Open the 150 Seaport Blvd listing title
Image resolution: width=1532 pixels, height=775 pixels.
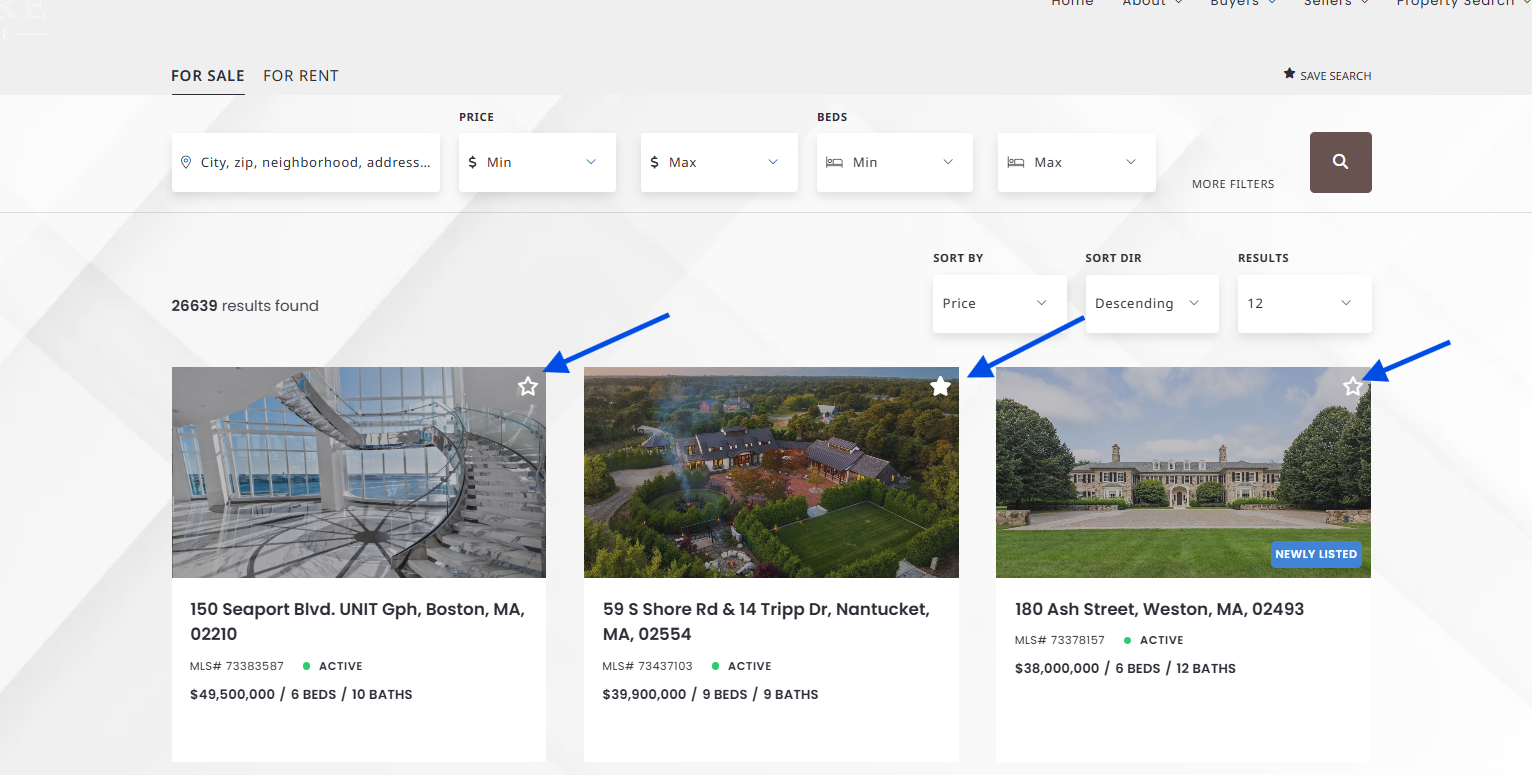(x=358, y=621)
